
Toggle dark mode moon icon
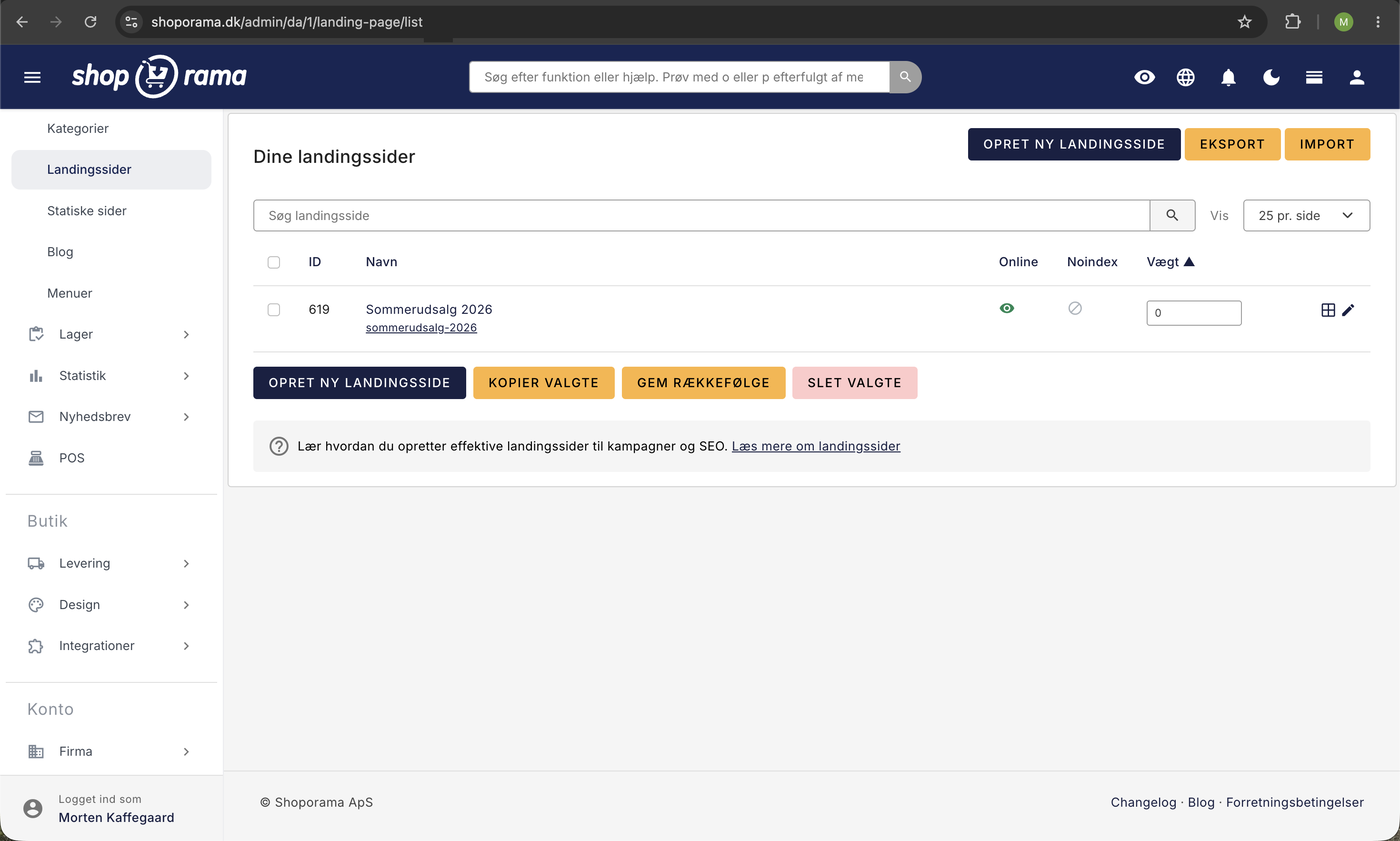[1272, 77]
